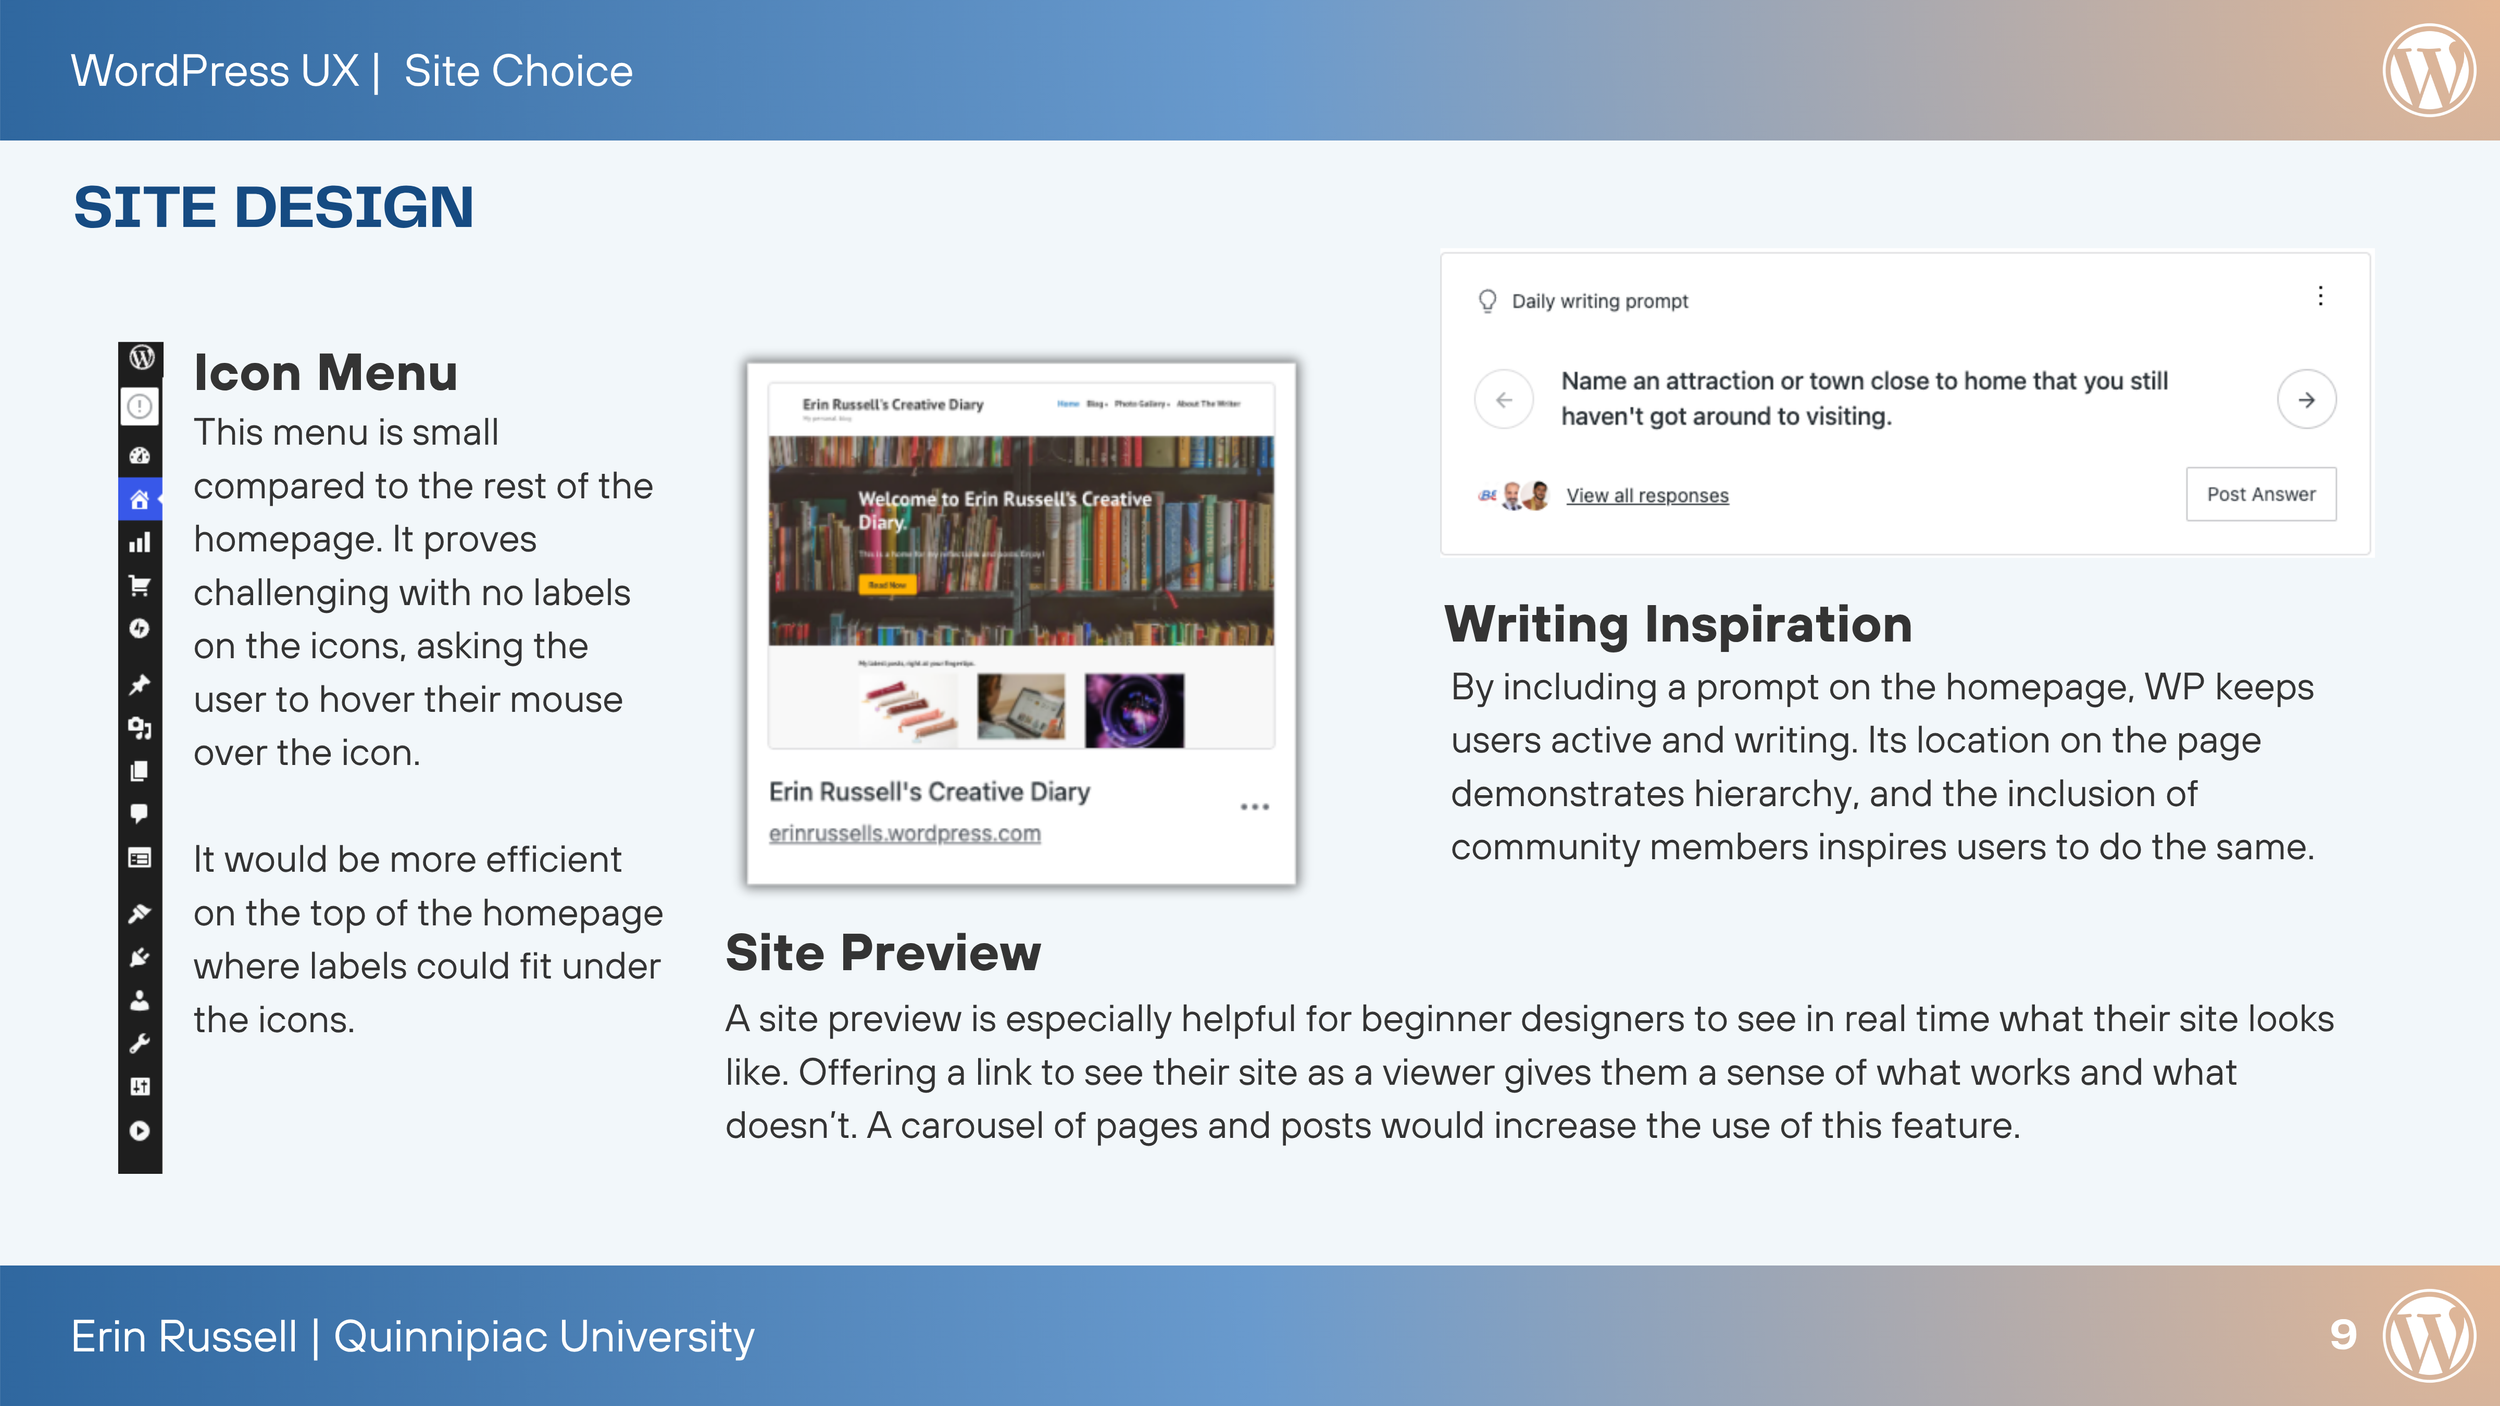Image resolution: width=2500 pixels, height=1406 pixels.
Task: Click the site preview thumbnail image
Action: pyautogui.click(x=1021, y=565)
